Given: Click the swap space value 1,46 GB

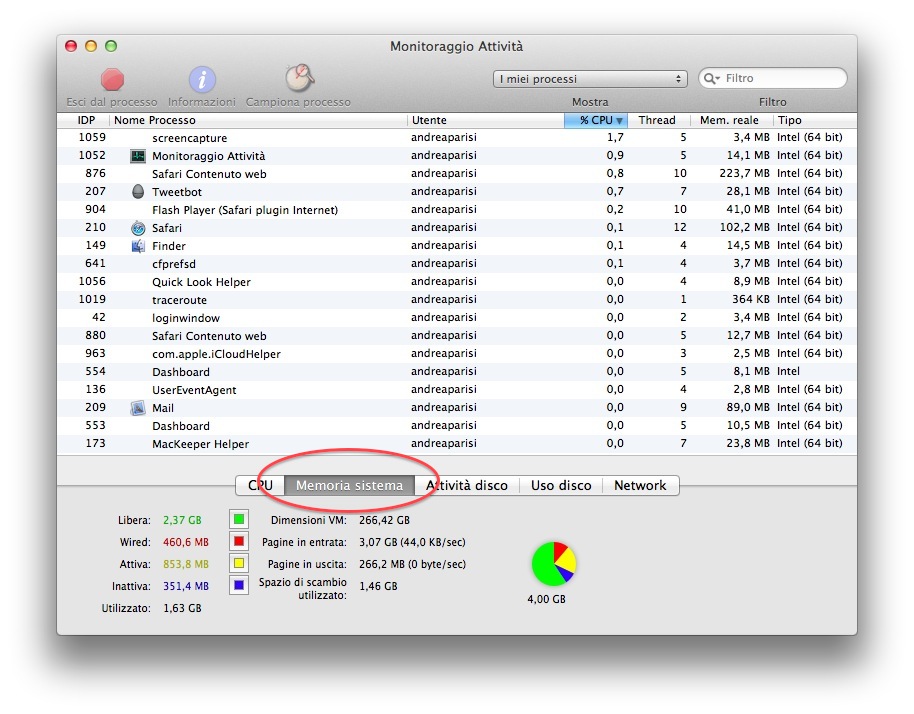Looking at the screenshot, I should tap(378, 586).
